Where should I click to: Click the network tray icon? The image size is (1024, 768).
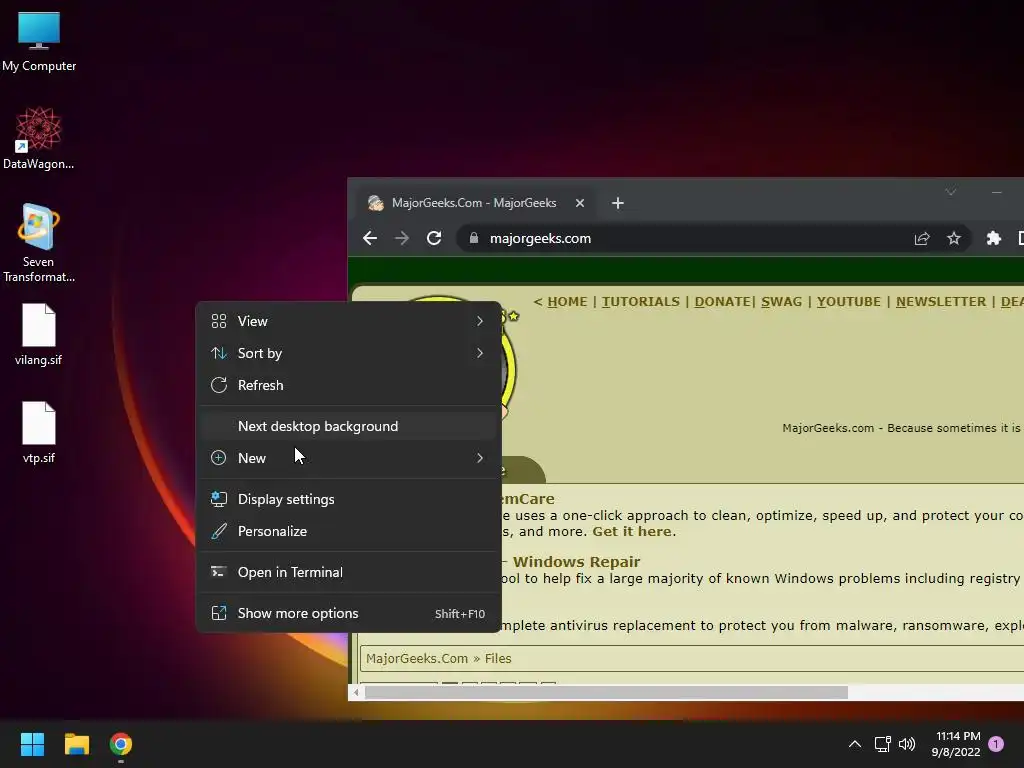pos(883,744)
